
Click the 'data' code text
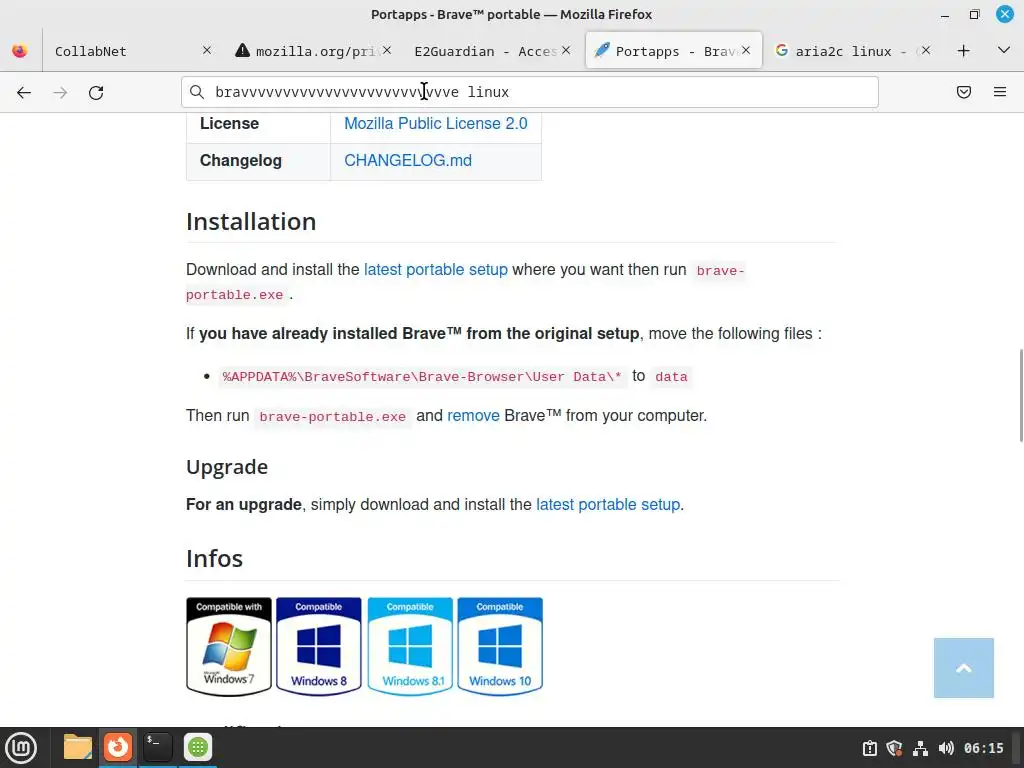[x=671, y=377]
